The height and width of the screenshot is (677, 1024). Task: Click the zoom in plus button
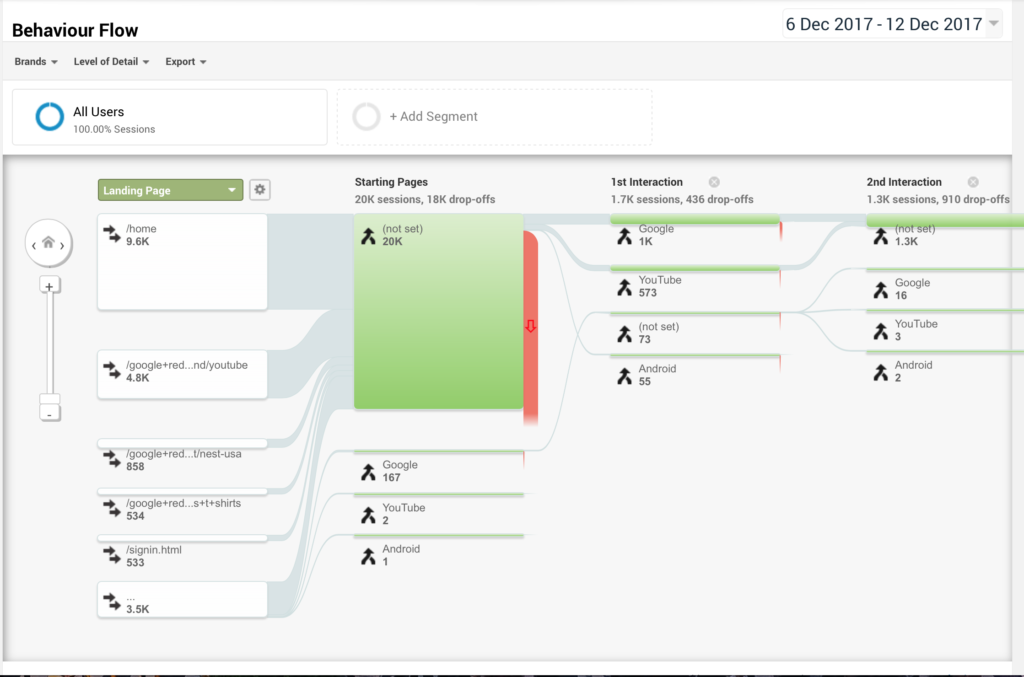(49, 286)
